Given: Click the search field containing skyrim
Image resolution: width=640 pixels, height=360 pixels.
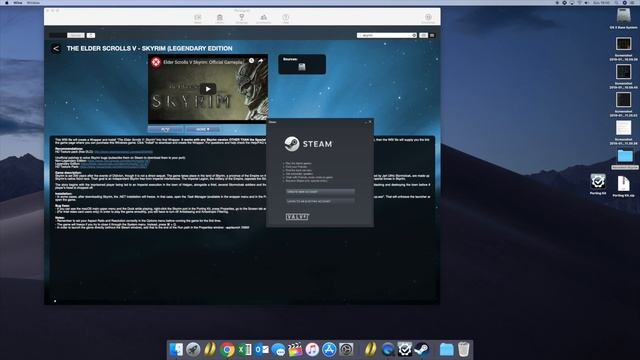Looking at the screenshot, I should coord(386,36).
